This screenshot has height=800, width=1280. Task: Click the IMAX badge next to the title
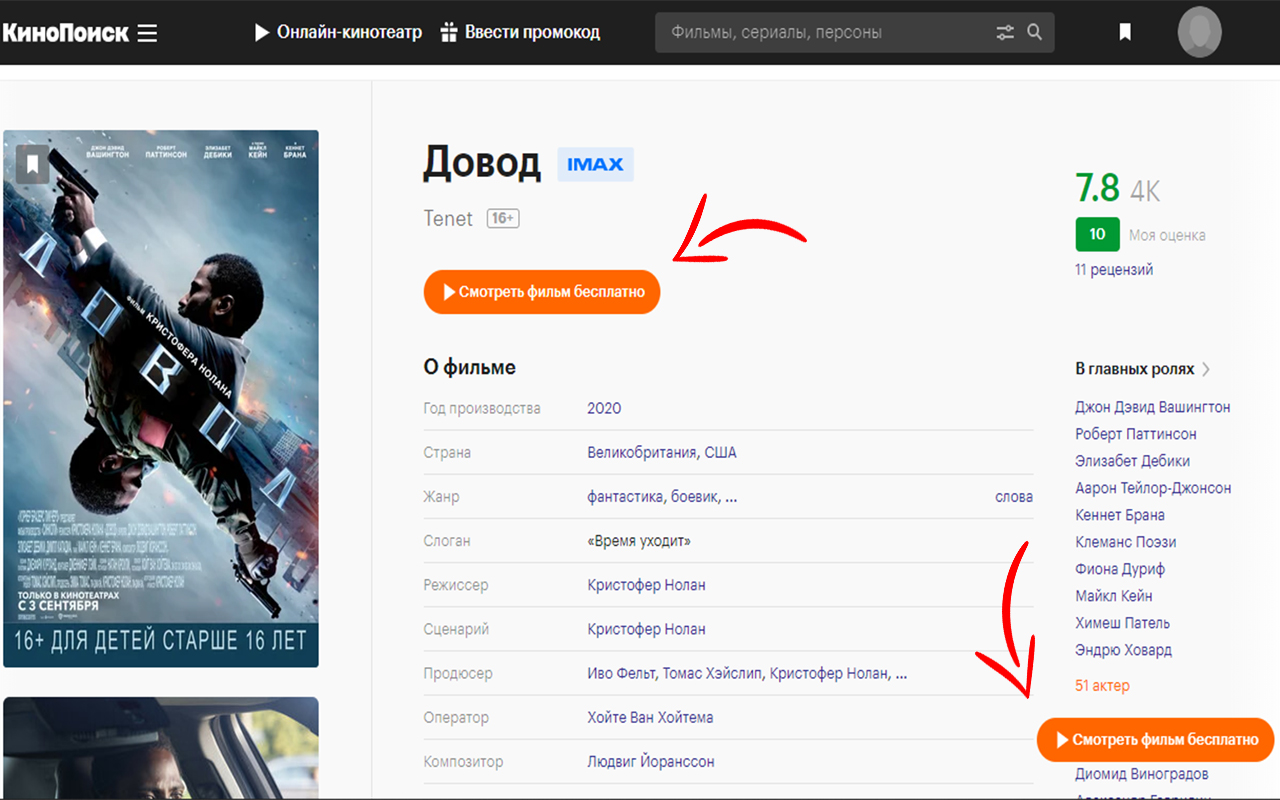pyautogui.click(x=595, y=164)
